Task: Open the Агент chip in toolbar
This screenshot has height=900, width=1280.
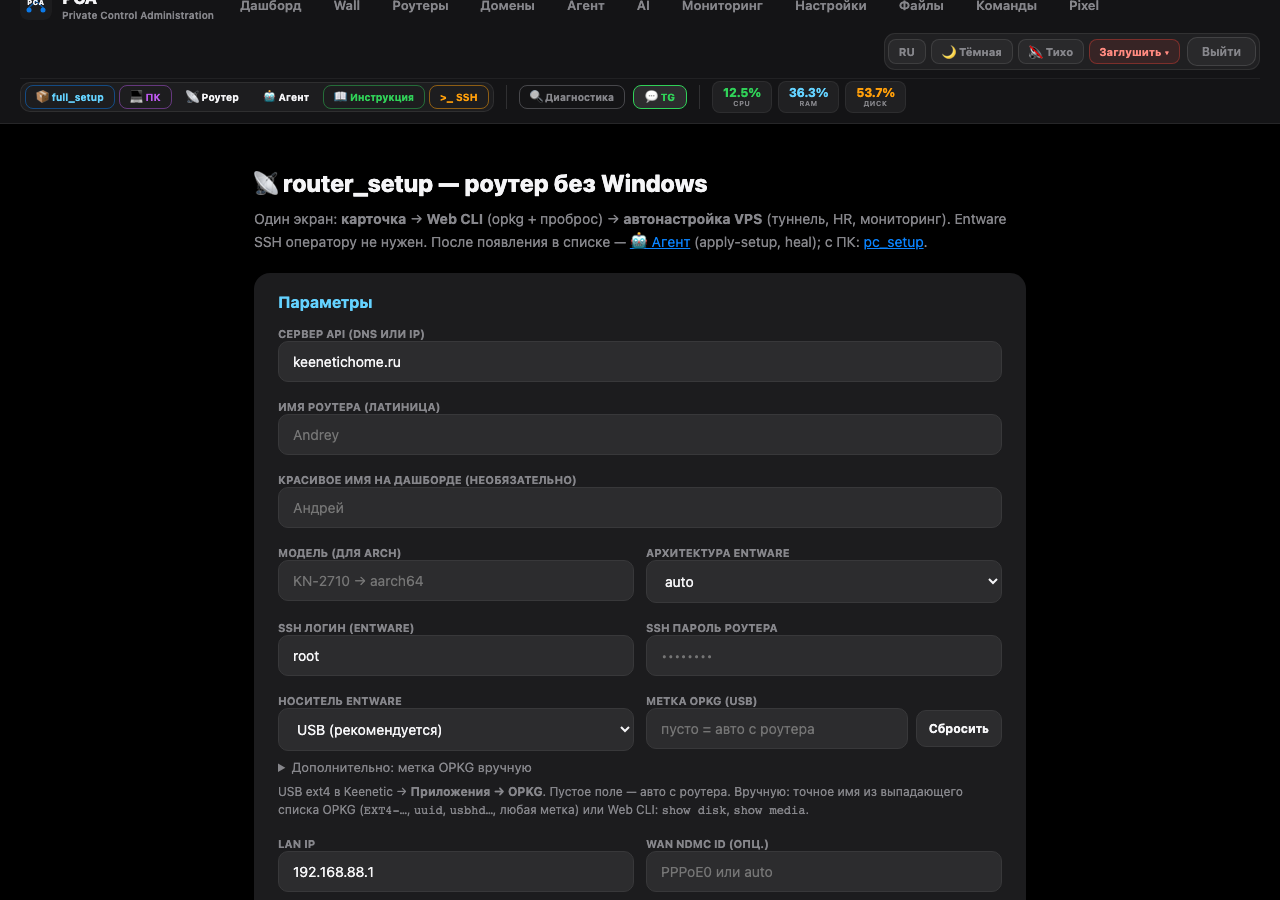Action: pyautogui.click(x=286, y=97)
